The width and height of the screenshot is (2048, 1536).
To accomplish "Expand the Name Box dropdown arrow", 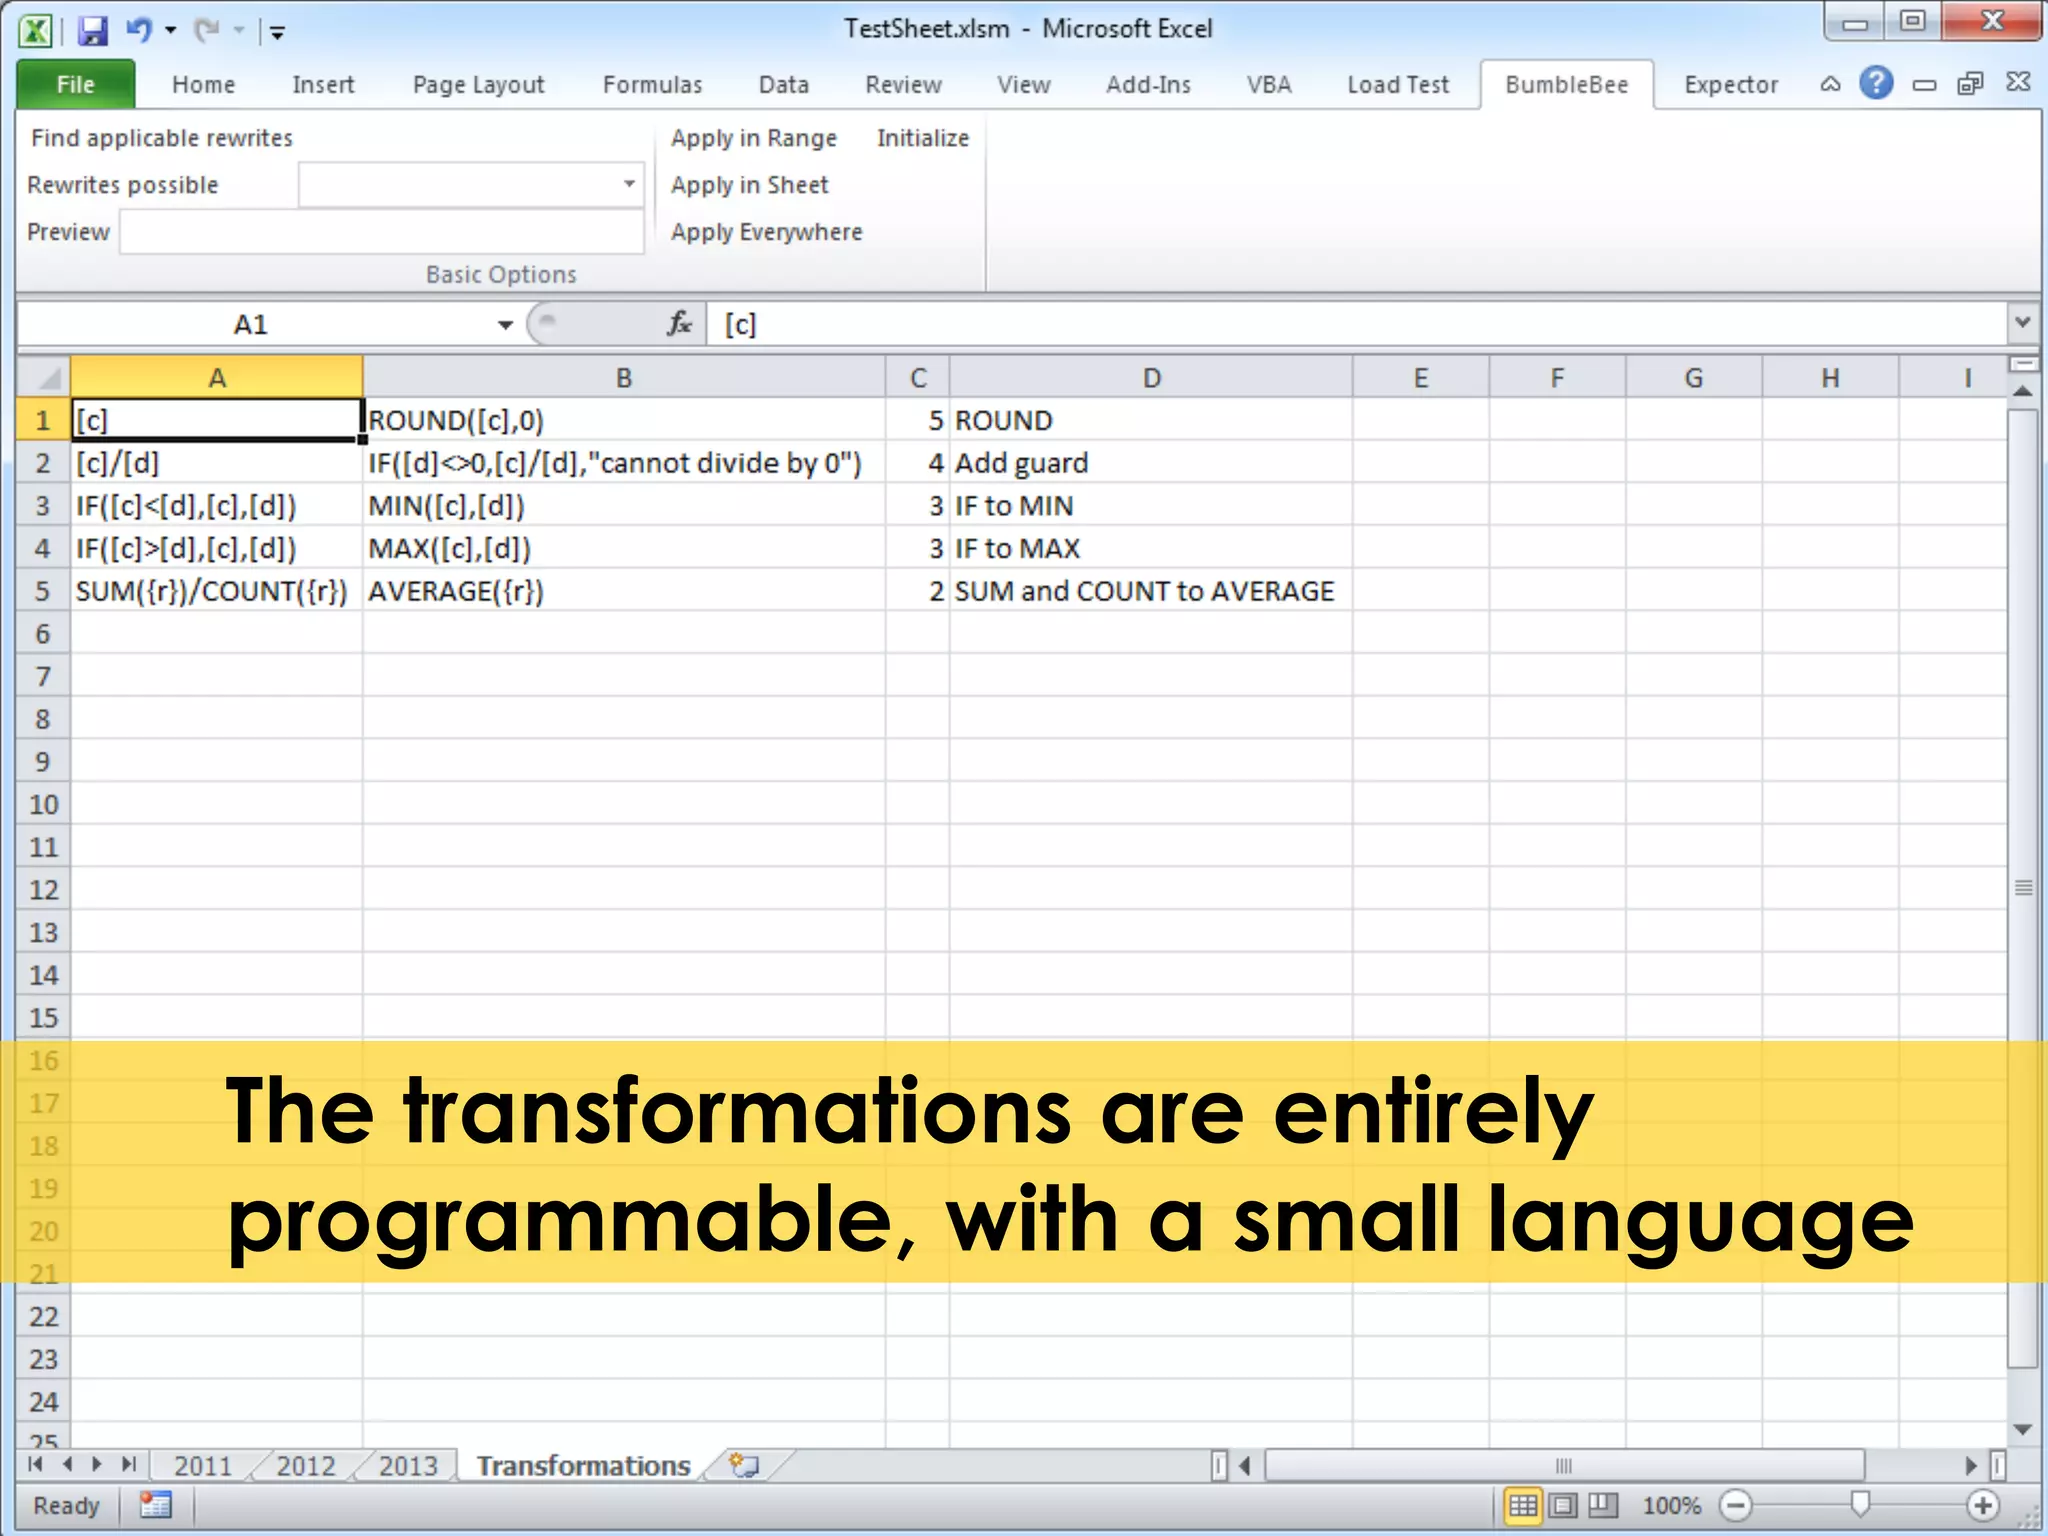I will (505, 325).
